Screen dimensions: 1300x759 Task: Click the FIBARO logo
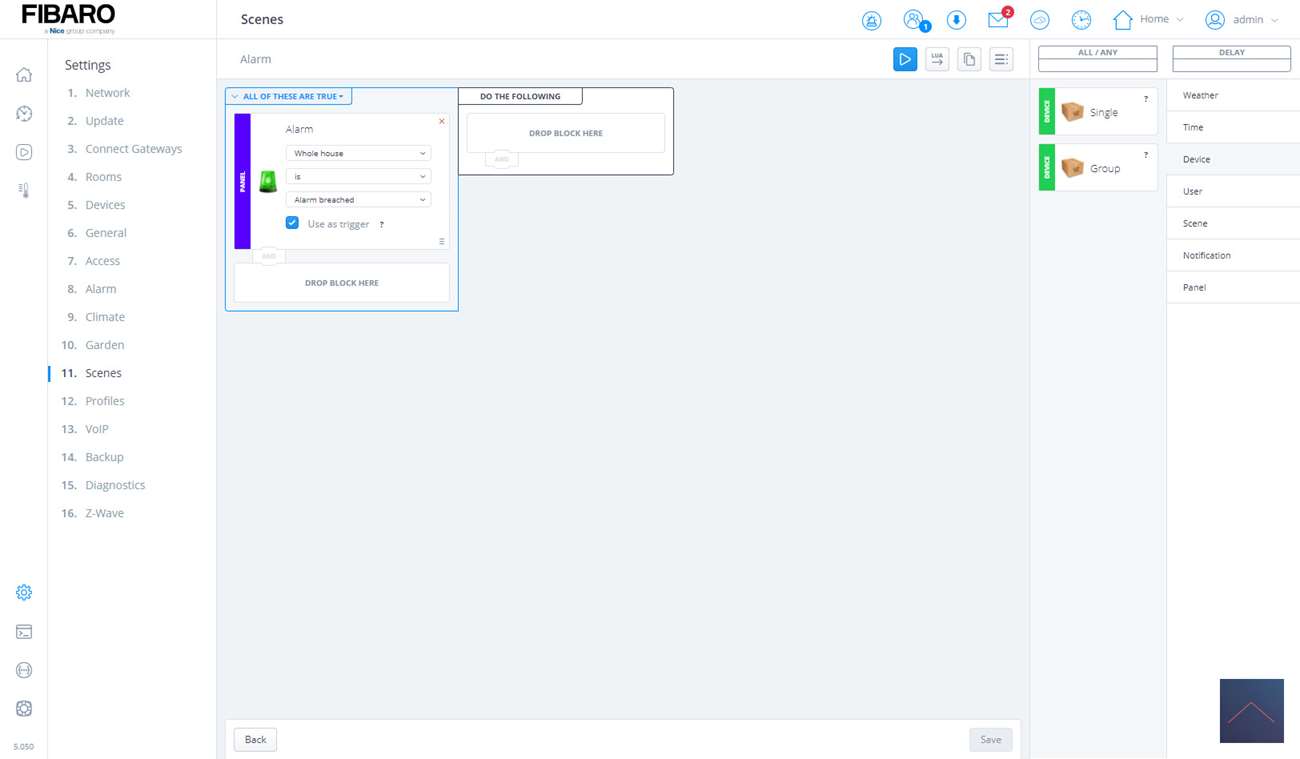[68, 18]
